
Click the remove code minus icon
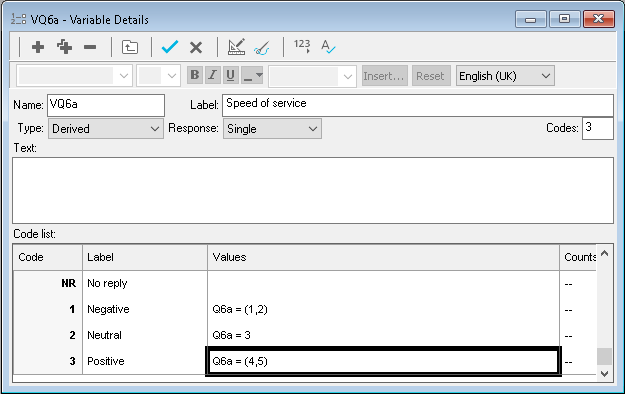90,47
